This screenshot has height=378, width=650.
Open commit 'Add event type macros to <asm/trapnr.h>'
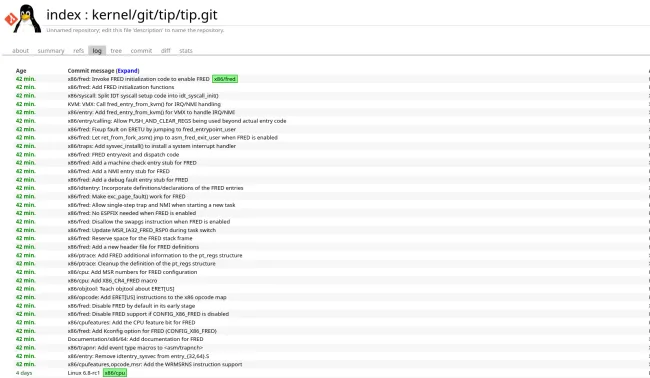coord(135,348)
